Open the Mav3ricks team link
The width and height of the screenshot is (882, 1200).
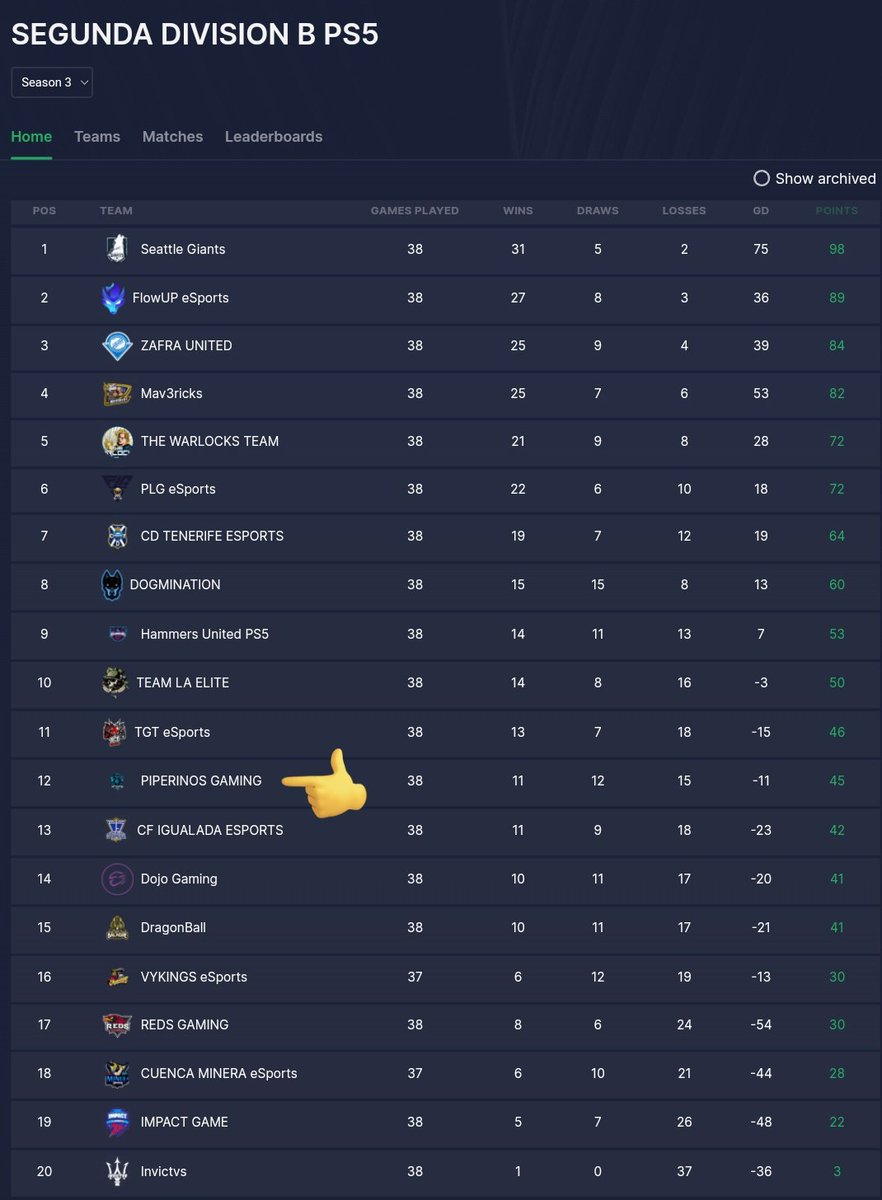[171, 393]
